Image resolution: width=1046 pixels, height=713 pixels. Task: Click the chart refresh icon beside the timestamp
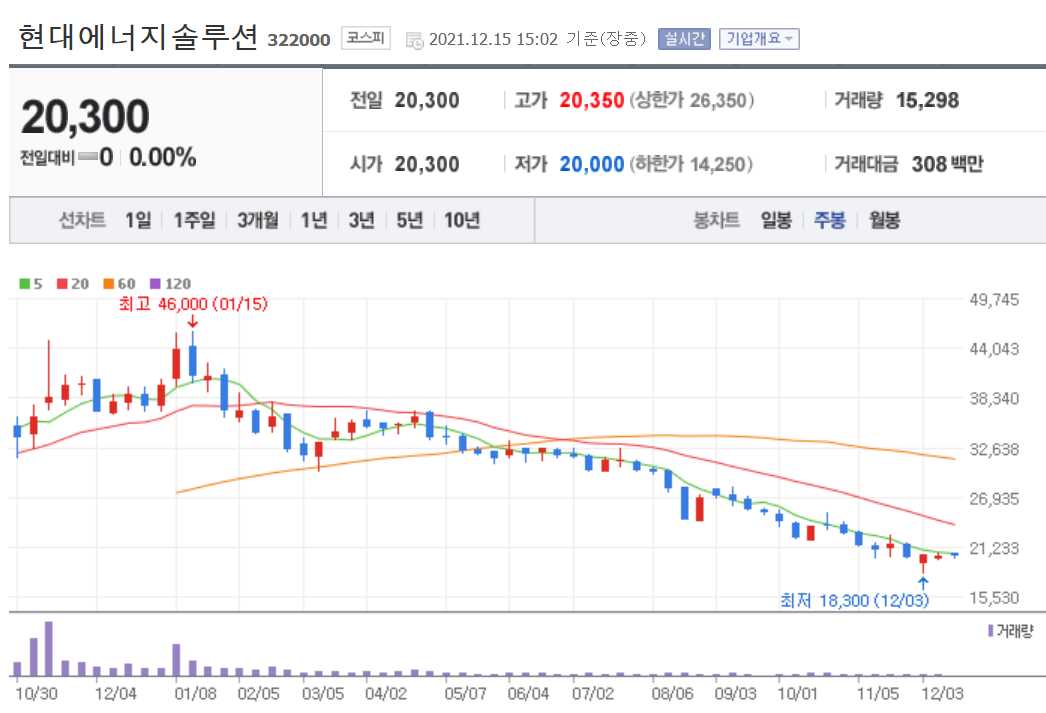coord(413,40)
